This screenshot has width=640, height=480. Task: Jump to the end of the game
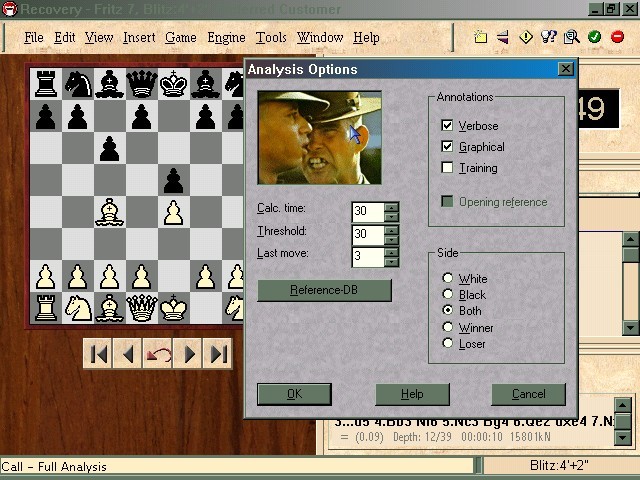pyautogui.click(x=218, y=354)
